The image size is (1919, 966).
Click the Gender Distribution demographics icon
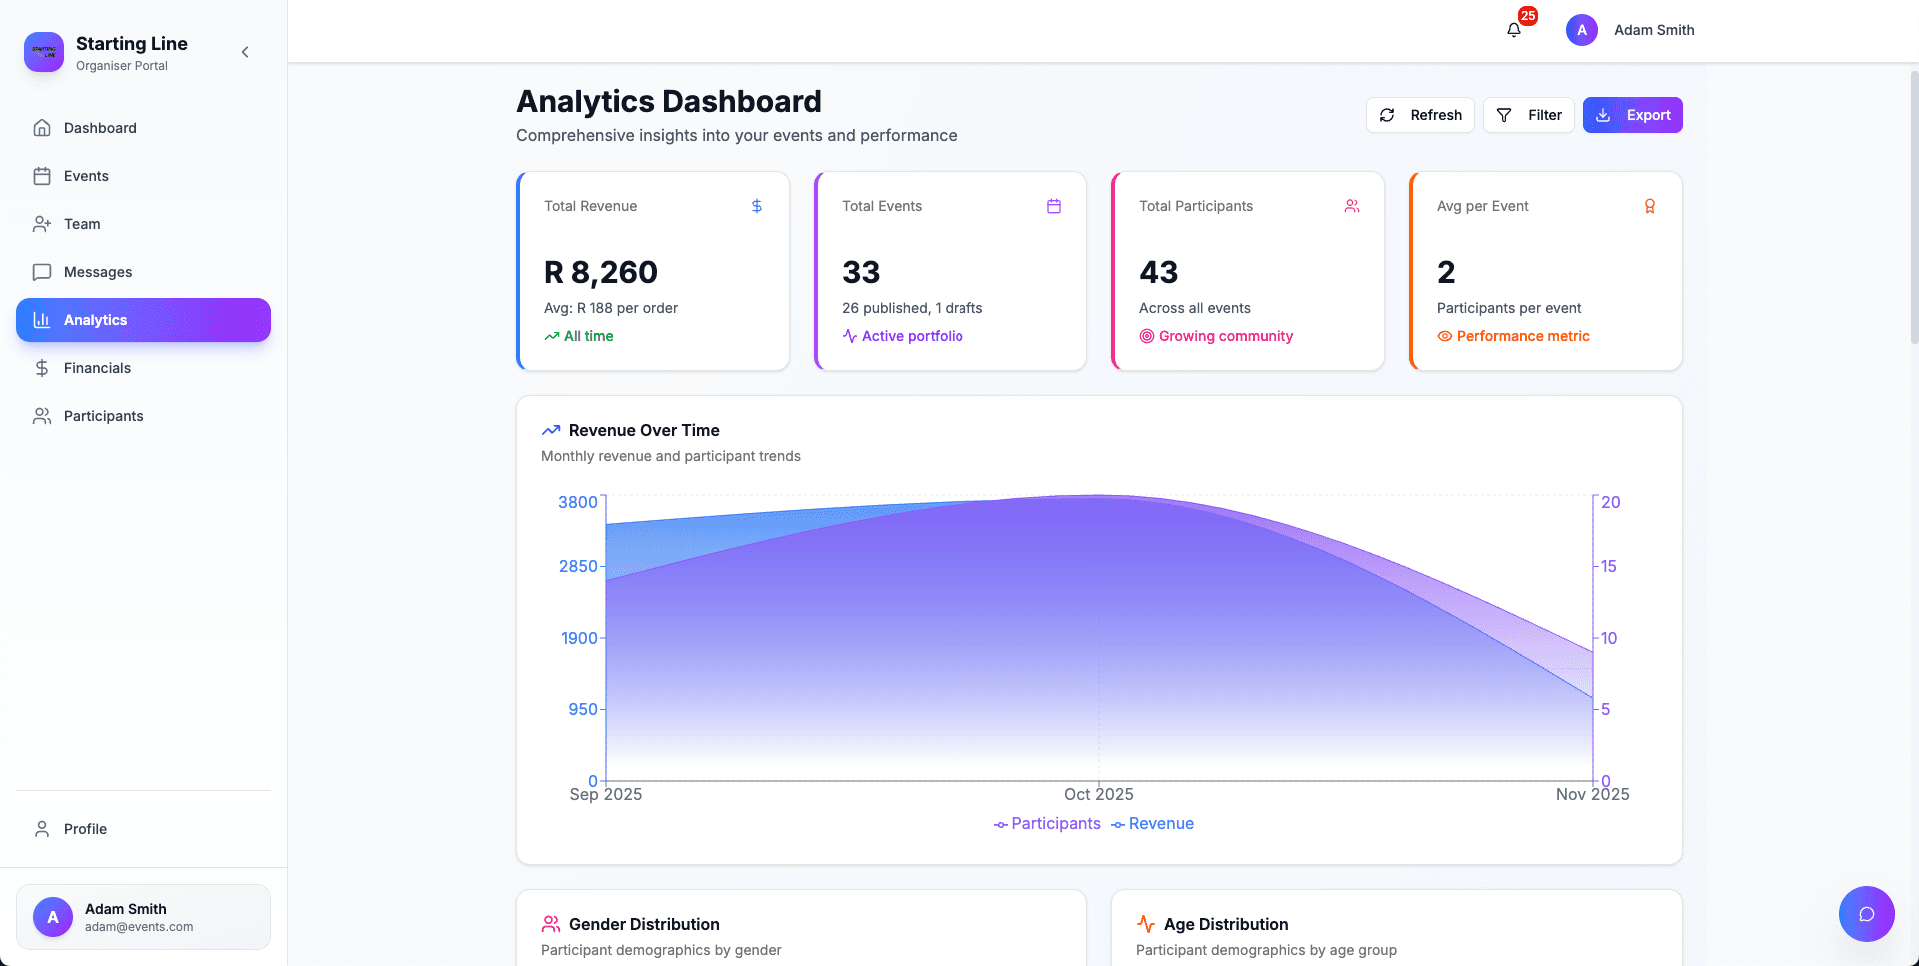click(550, 924)
